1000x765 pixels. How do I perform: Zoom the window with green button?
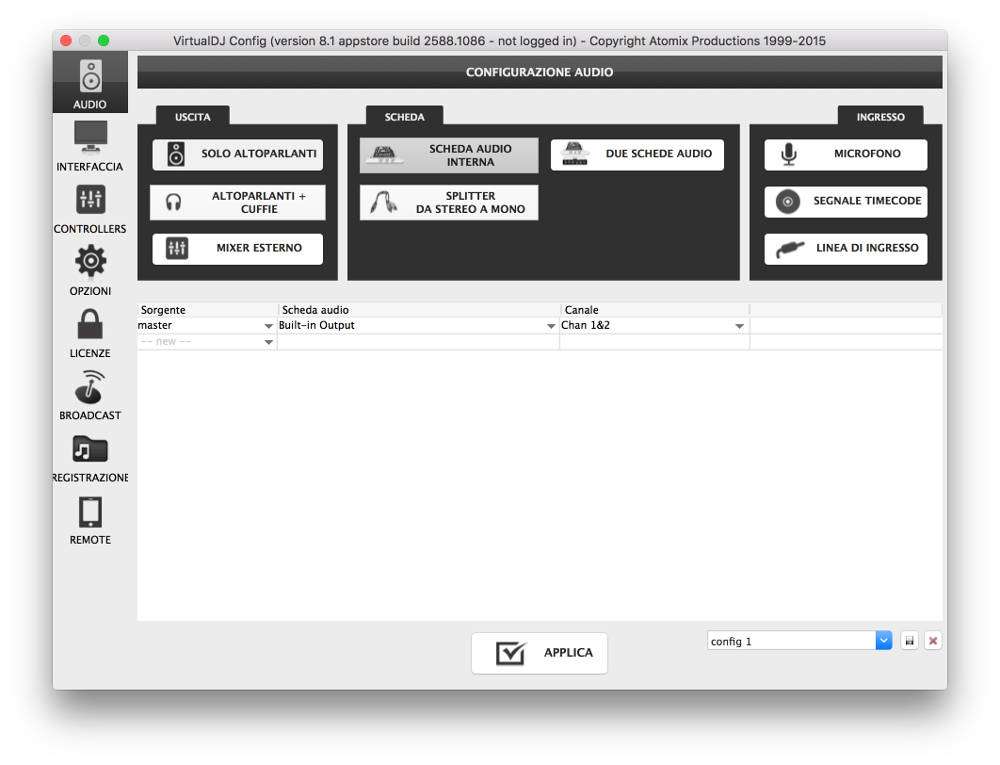(103, 41)
